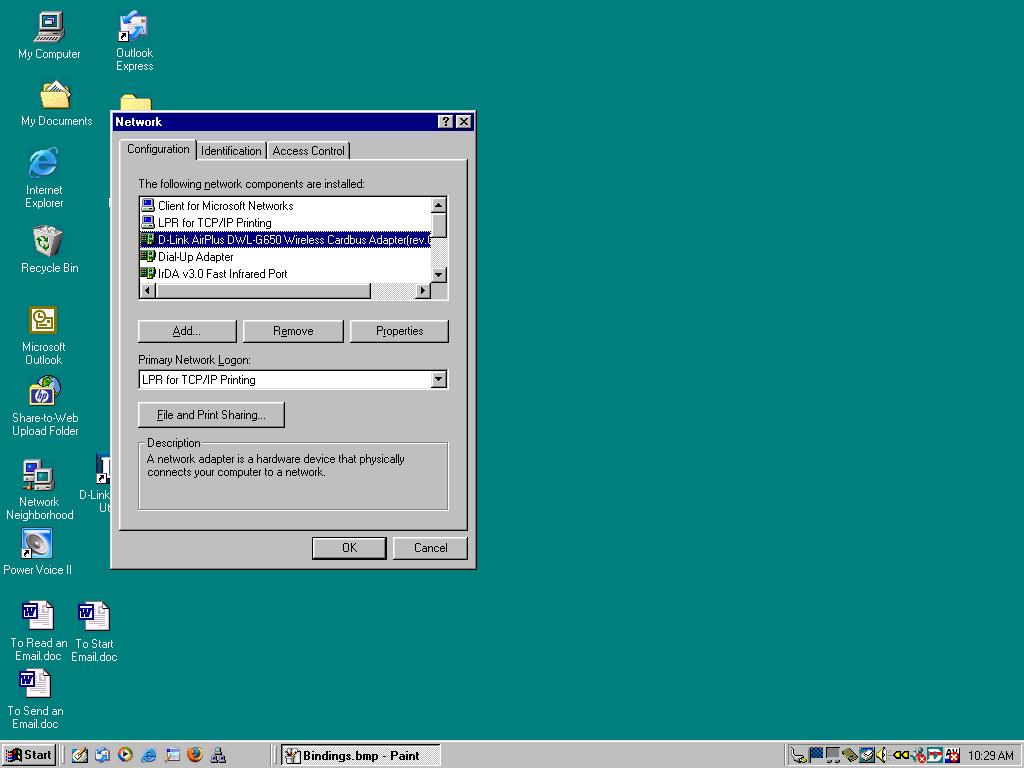Image resolution: width=1024 pixels, height=768 pixels.
Task: Launch Internet Explorer from desktop
Action: (x=44, y=178)
